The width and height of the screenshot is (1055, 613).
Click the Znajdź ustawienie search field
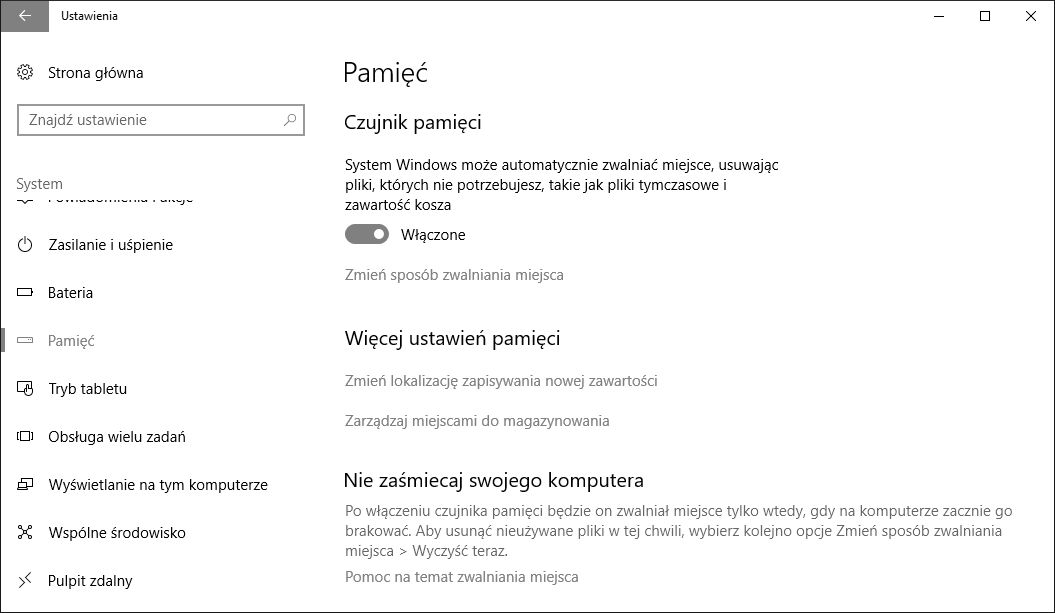pyautogui.click(x=150, y=120)
